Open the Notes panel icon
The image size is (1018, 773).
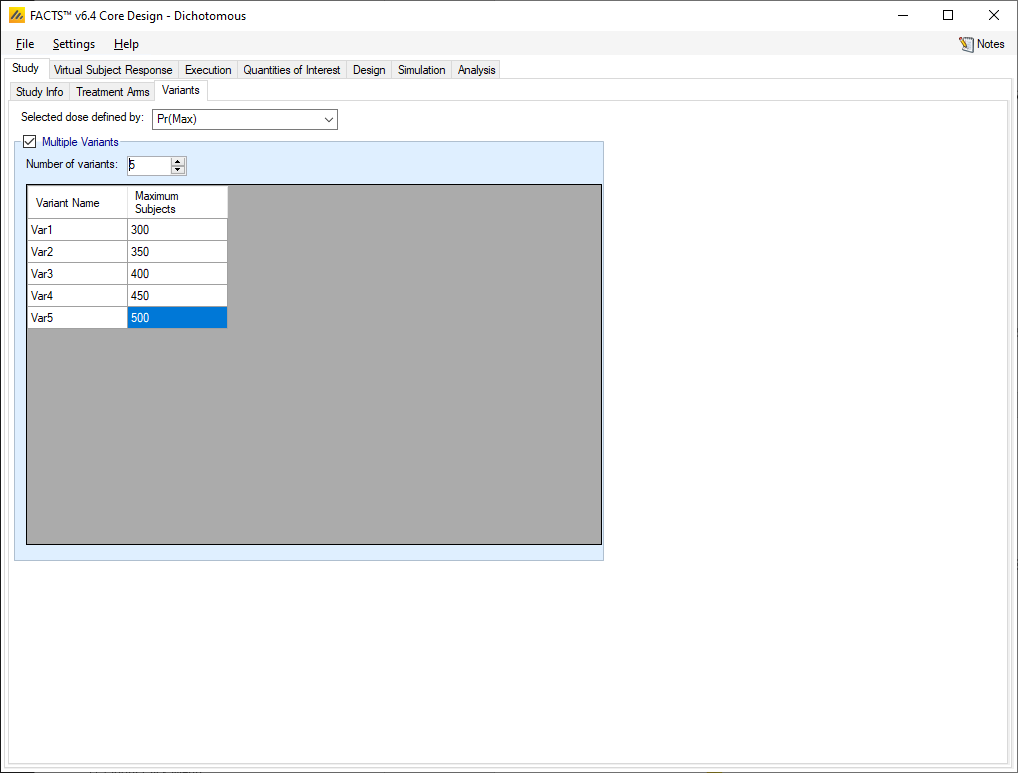pyautogui.click(x=966, y=44)
